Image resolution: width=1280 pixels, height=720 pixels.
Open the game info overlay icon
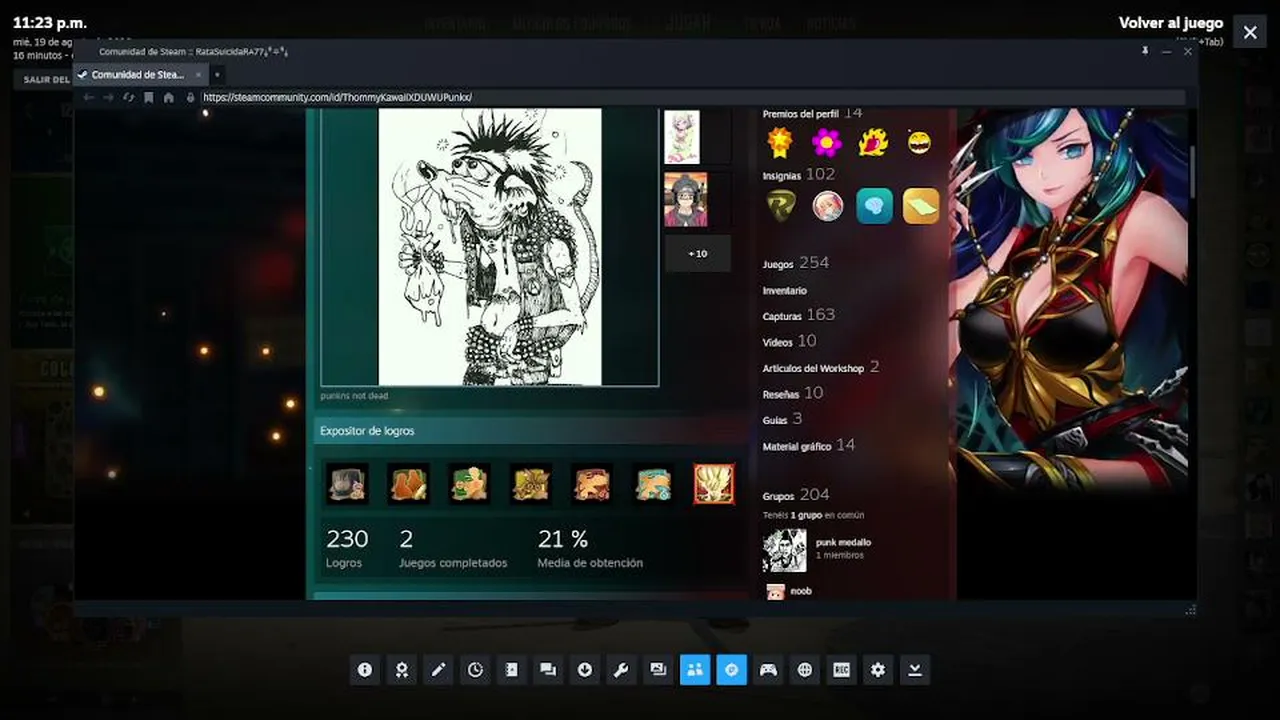(x=365, y=670)
